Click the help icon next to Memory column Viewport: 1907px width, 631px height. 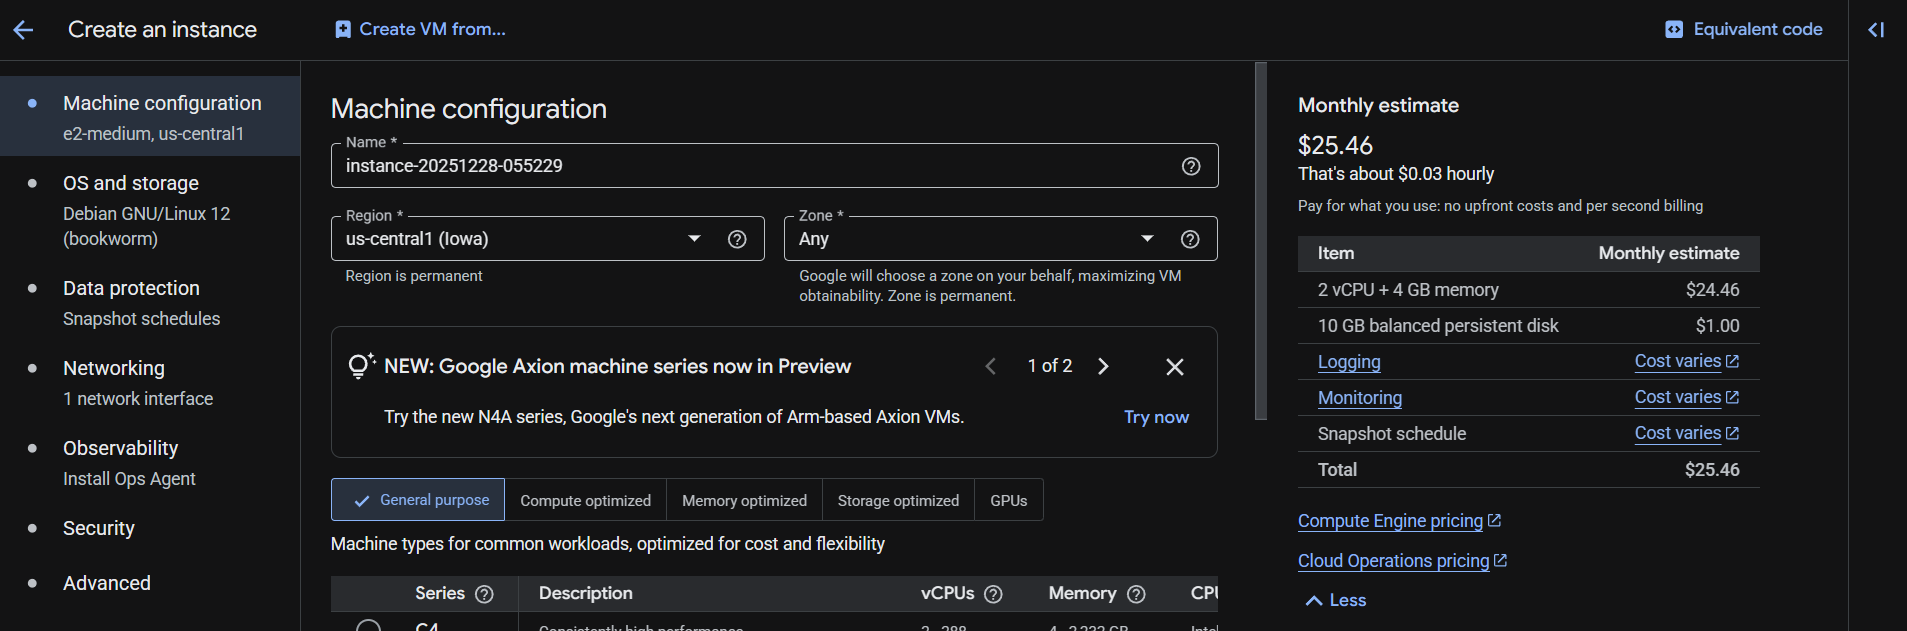coord(1136,594)
